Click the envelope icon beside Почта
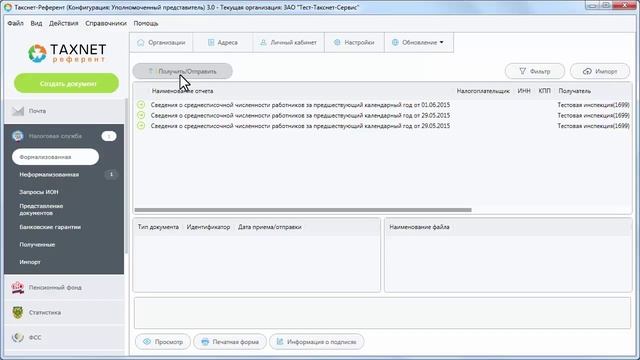The height and width of the screenshot is (360, 640). (x=18, y=111)
